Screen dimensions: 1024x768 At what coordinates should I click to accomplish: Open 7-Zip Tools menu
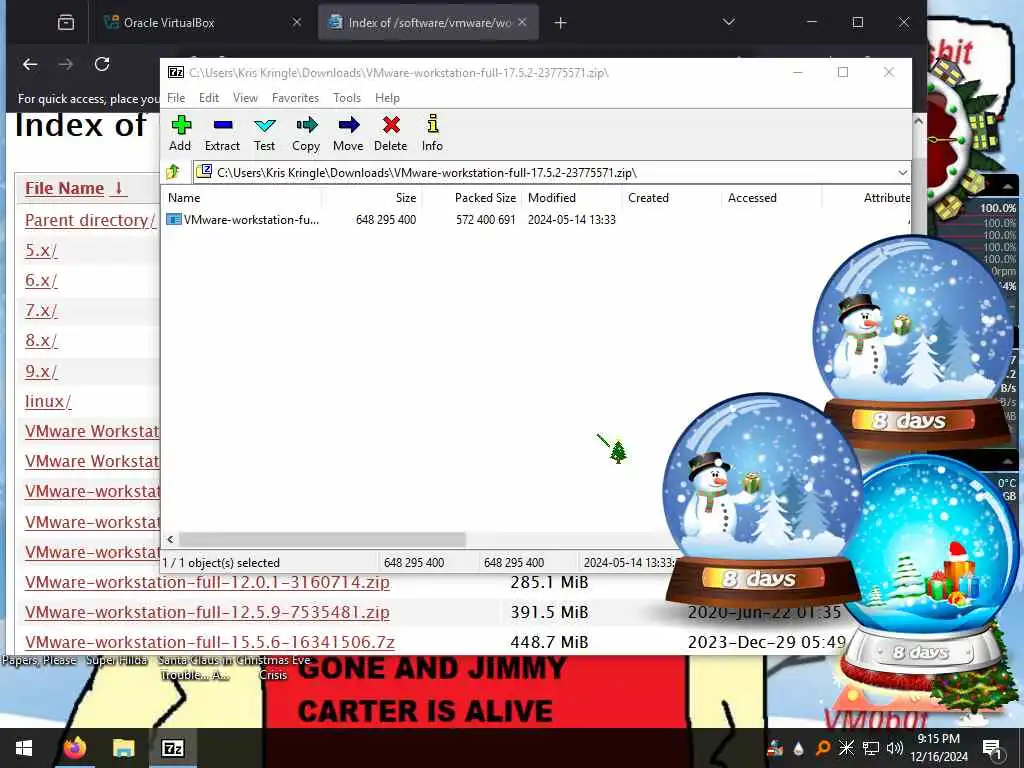pos(347,98)
